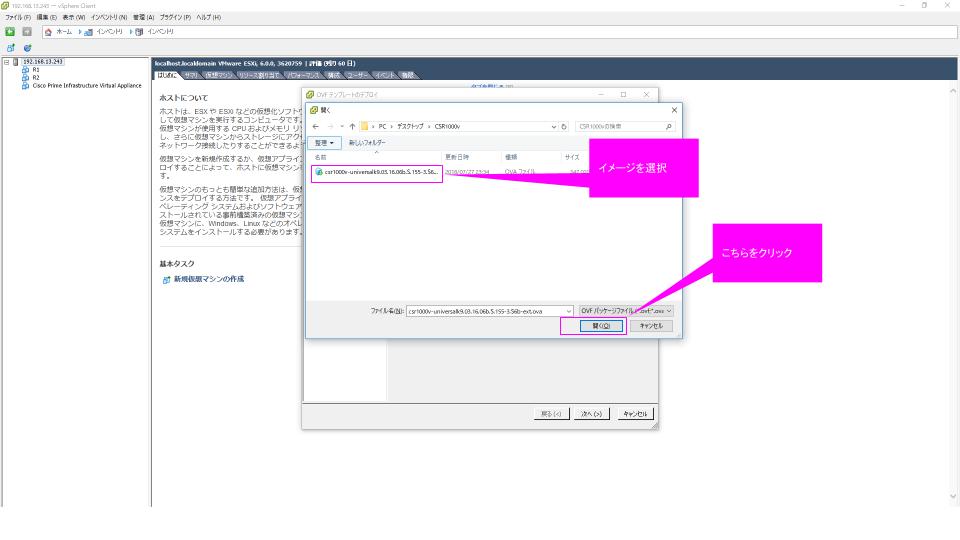Click the chevron after デスクトップ in path
Image resolution: width=960 pixels, height=540 pixels.
pyautogui.click(x=429, y=127)
